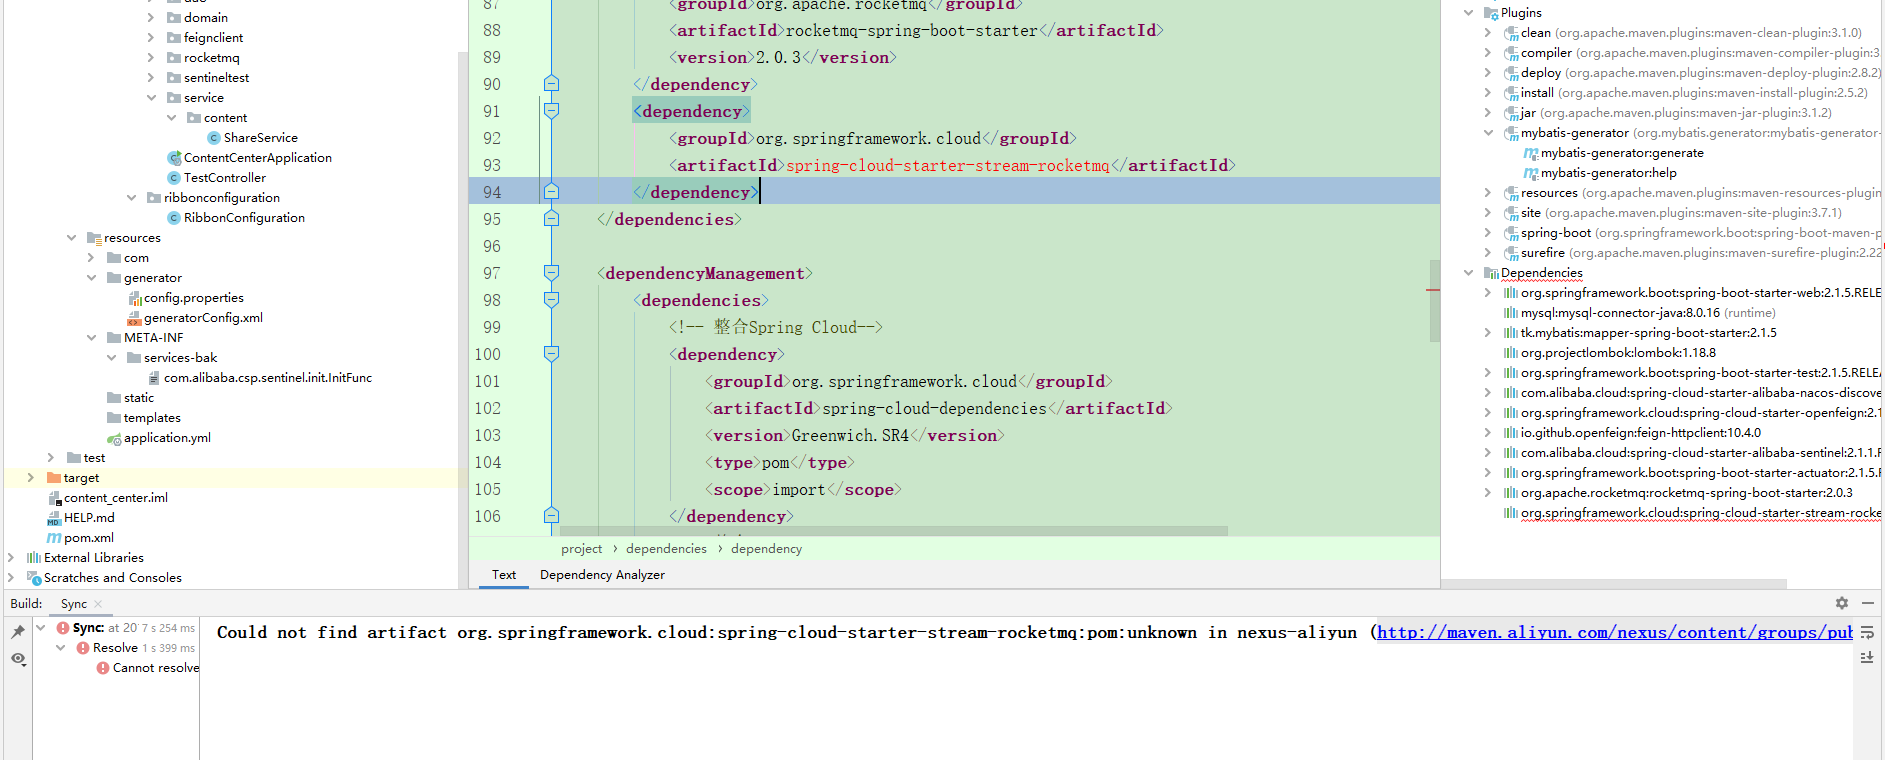The image size is (1885, 760).
Task: Hide the Build panel with minimize dash
Action: (x=1867, y=603)
